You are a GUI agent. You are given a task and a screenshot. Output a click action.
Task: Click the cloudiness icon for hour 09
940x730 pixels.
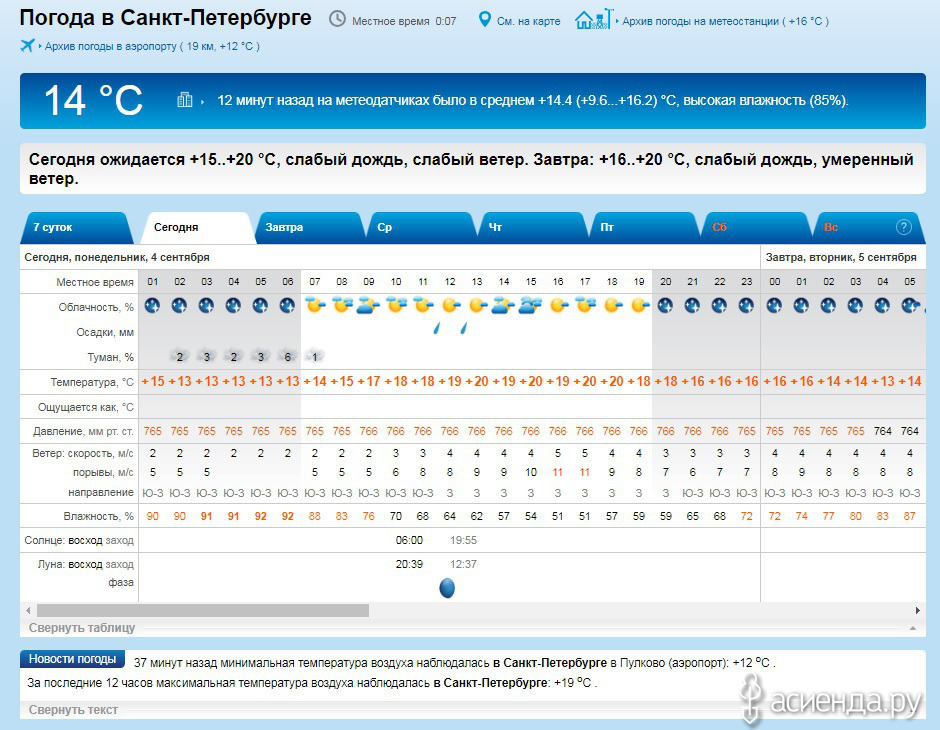click(368, 306)
